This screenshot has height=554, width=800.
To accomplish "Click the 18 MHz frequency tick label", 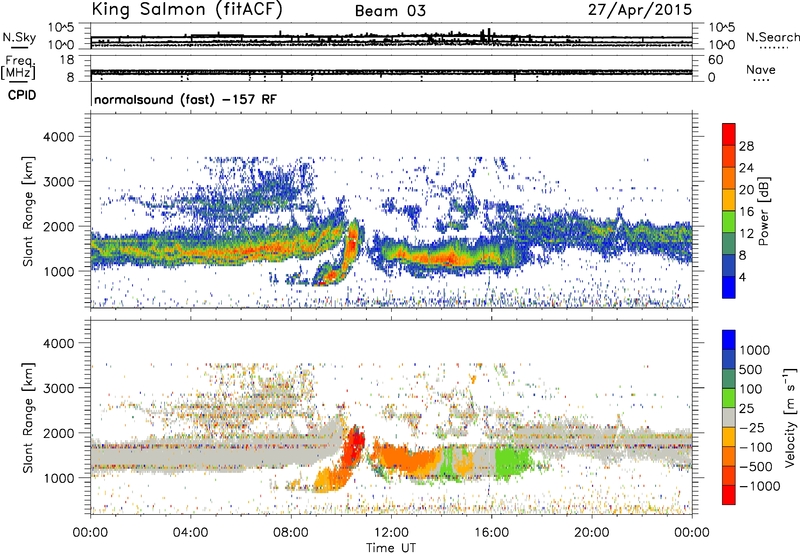I will (x=67, y=60).
